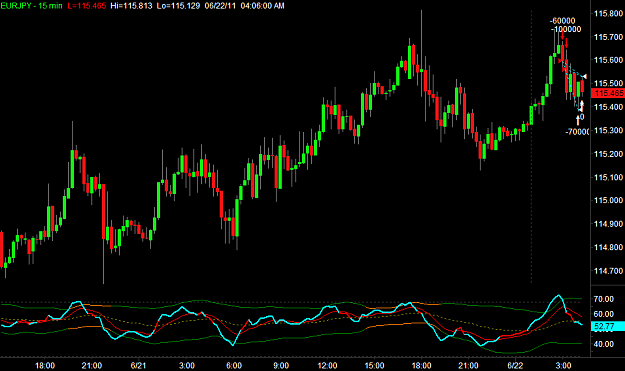Image resolution: width=625 pixels, height=371 pixels.
Task: Select the 06/22/11 date in header
Action: pyautogui.click(x=220, y=6)
